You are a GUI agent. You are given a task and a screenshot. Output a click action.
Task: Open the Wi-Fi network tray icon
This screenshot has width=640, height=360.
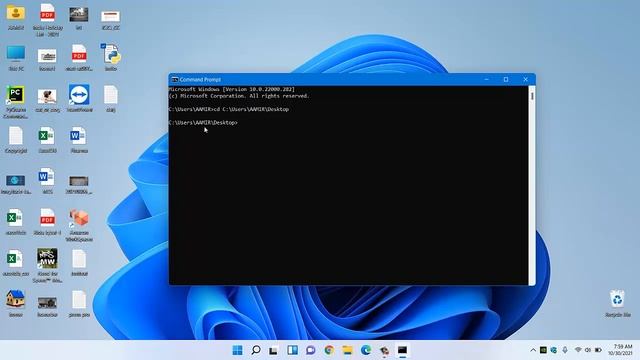pos(578,350)
